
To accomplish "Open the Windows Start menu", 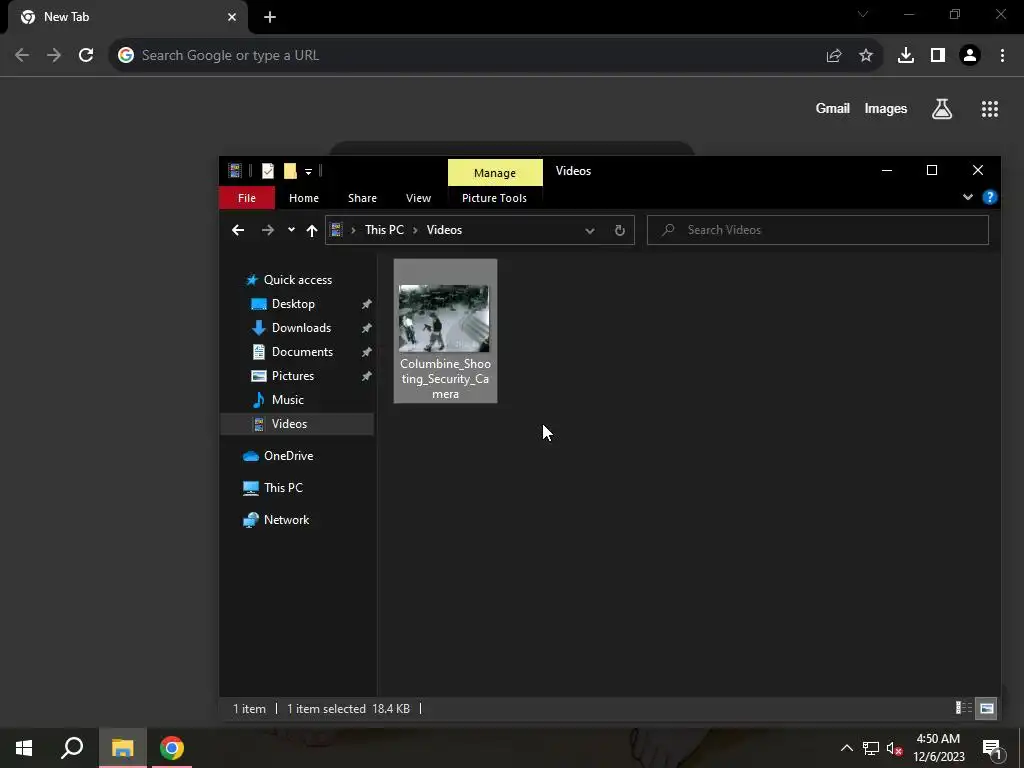I will pyautogui.click(x=24, y=748).
